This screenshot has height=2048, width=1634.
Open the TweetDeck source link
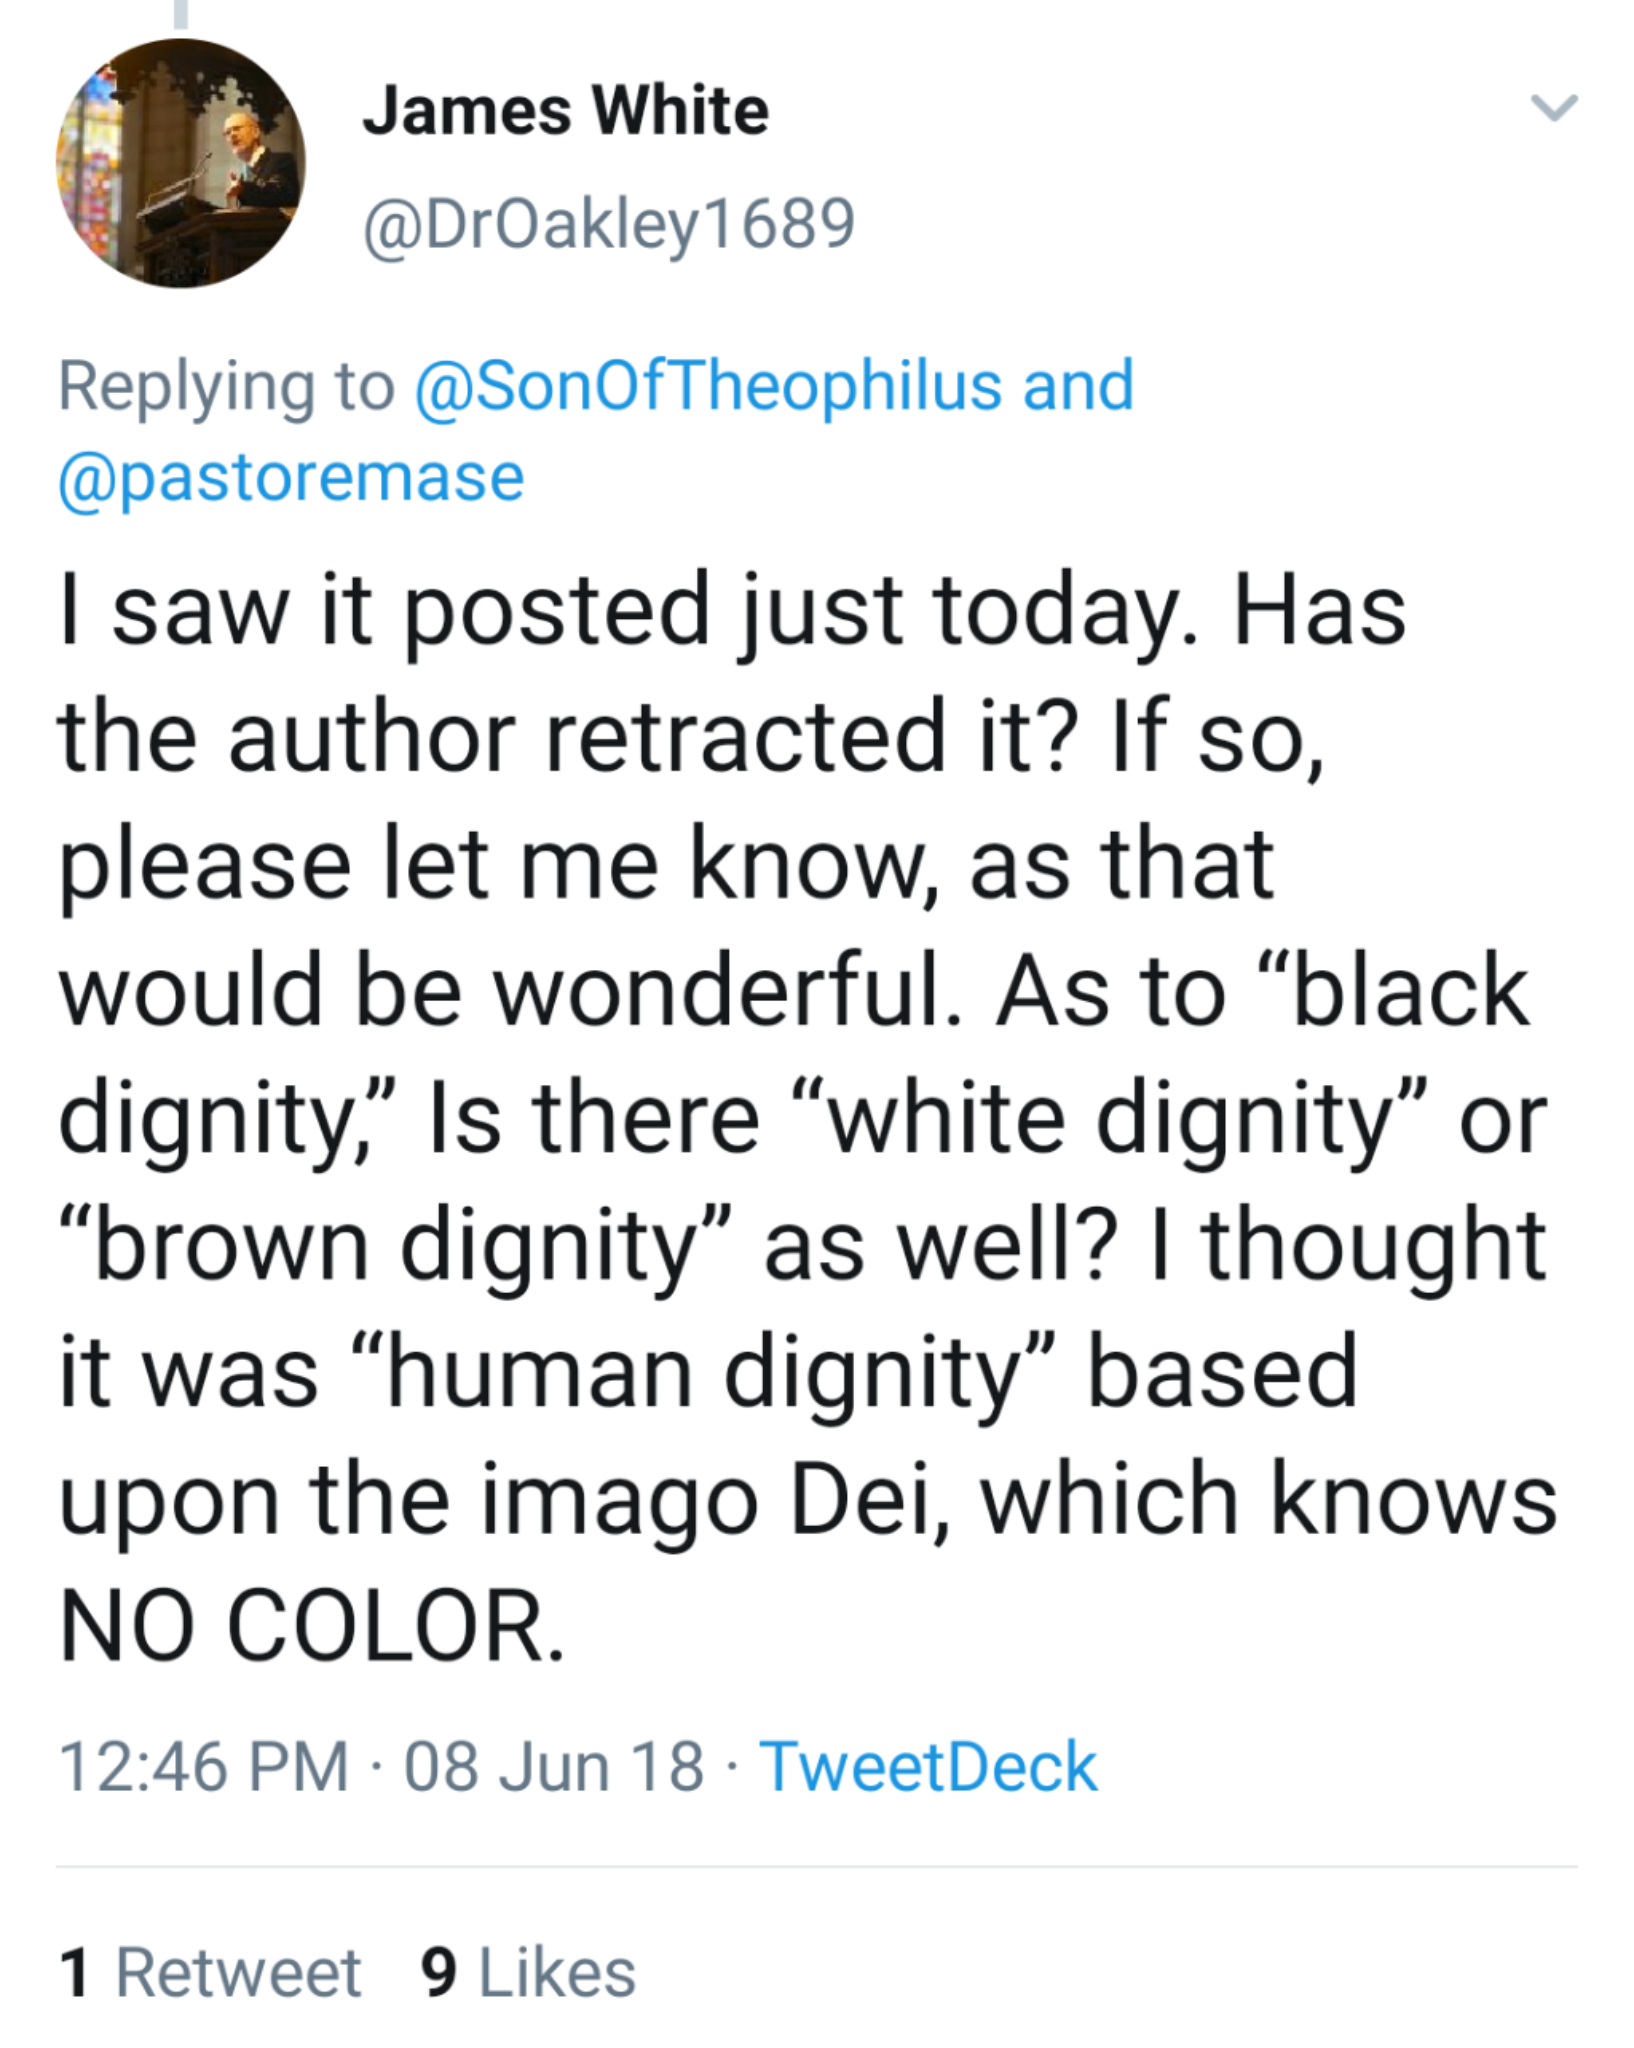tap(928, 1766)
